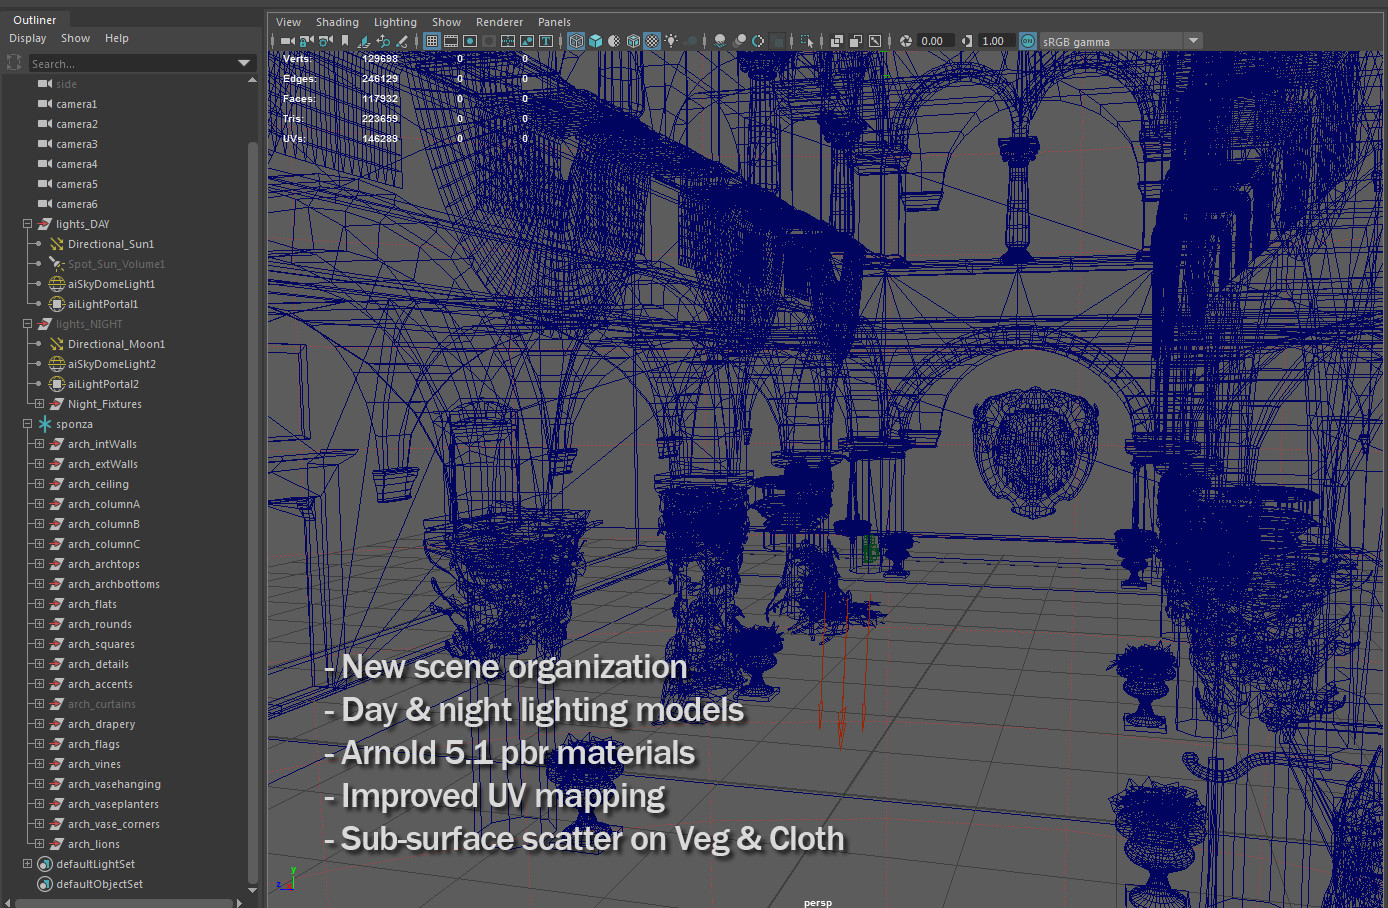Click the Image Plane icon

tap(364, 41)
